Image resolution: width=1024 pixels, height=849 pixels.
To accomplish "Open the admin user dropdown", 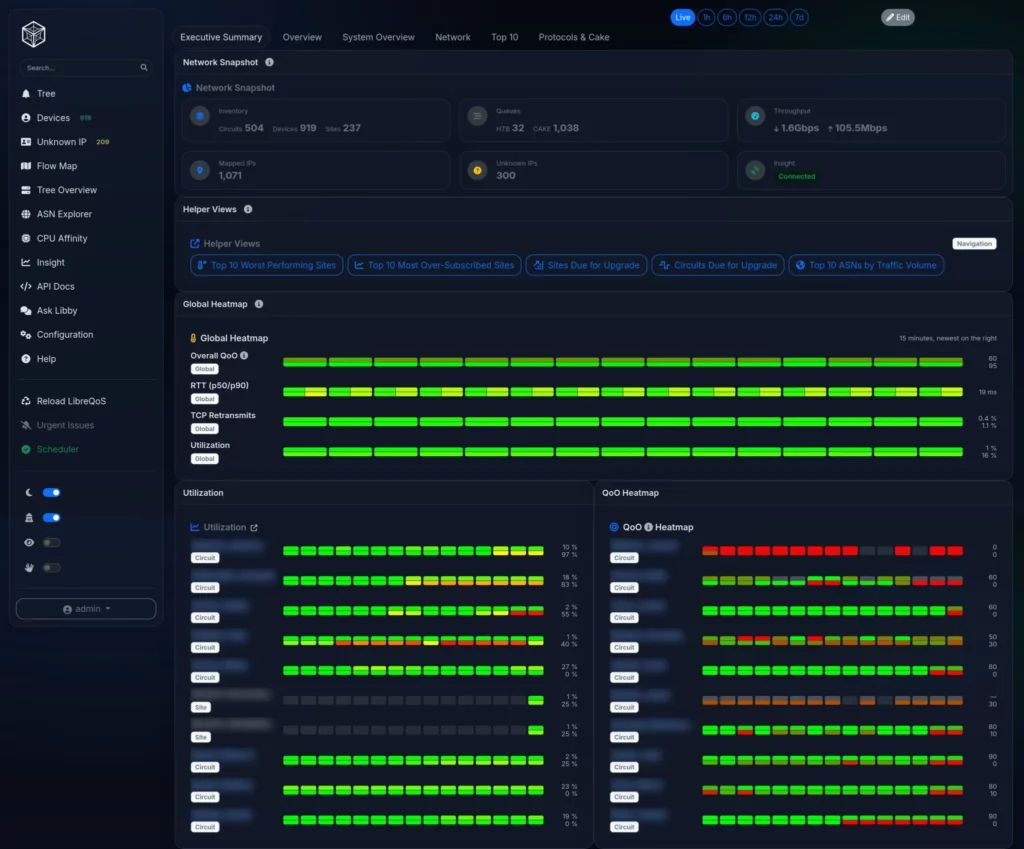I will [x=86, y=609].
